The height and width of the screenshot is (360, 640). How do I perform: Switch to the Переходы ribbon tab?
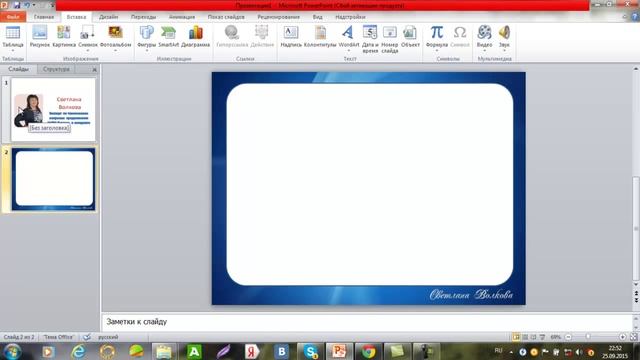(x=143, y=17)
